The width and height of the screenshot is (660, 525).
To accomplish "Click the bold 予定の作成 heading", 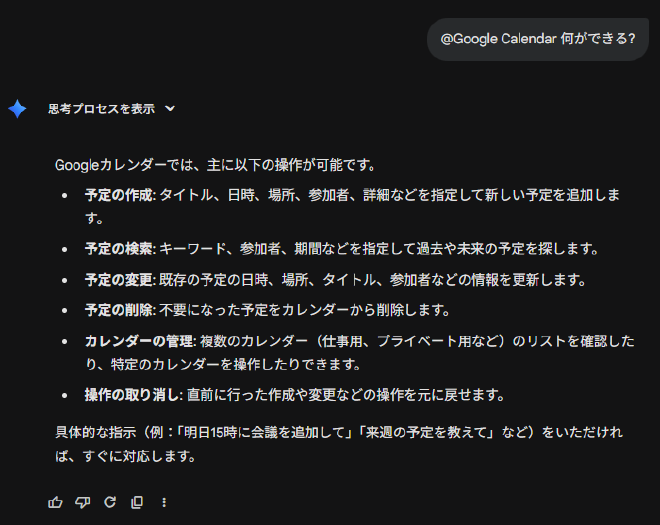I will coord(118,194).
